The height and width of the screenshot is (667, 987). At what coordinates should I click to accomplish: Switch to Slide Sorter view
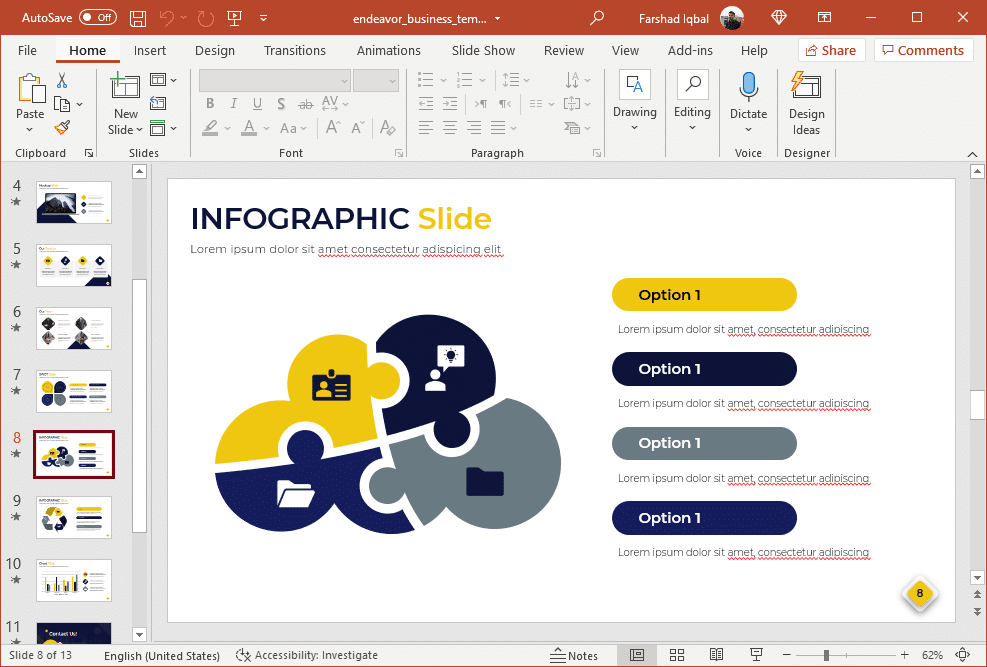[x=677, y=655]
